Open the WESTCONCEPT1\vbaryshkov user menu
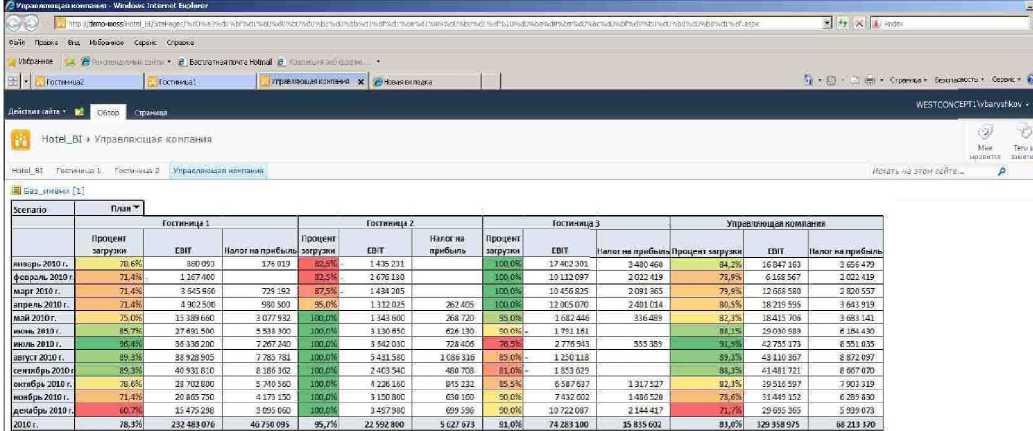This screenshot has width=1033, height=431. click(972, 105)
